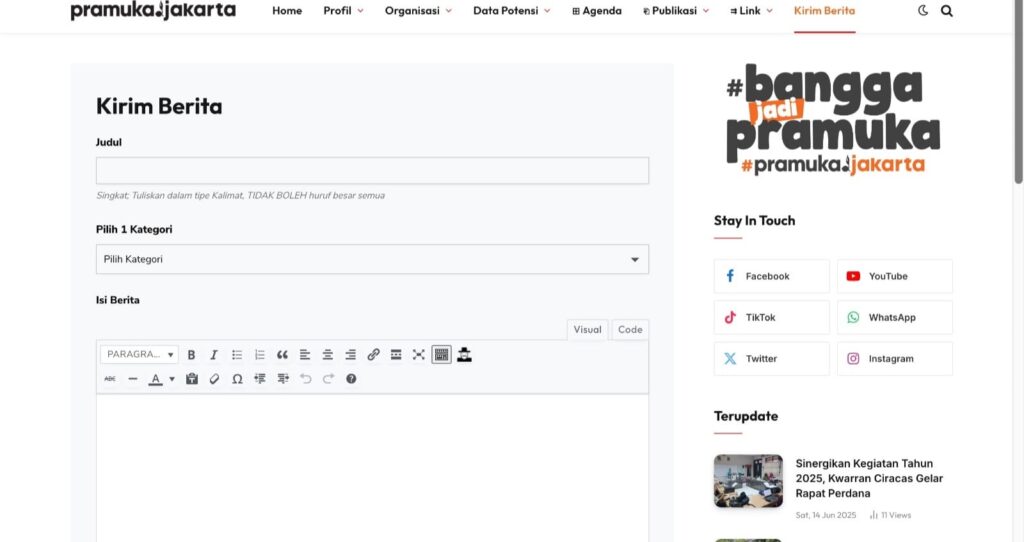Image resolution: width=1024 pixels, height=542 pixels.
Task: Switch editor to fullscreen mode
Action: coord(419,355)
